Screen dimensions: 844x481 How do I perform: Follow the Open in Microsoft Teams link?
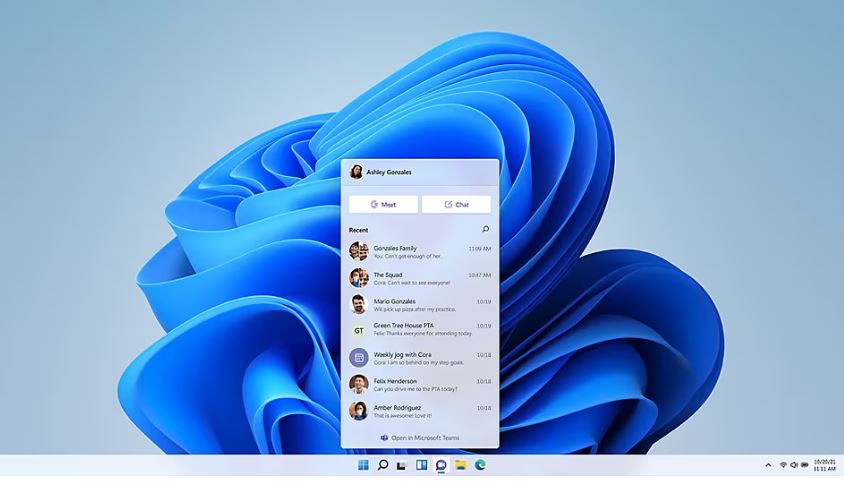pos(420,438)
